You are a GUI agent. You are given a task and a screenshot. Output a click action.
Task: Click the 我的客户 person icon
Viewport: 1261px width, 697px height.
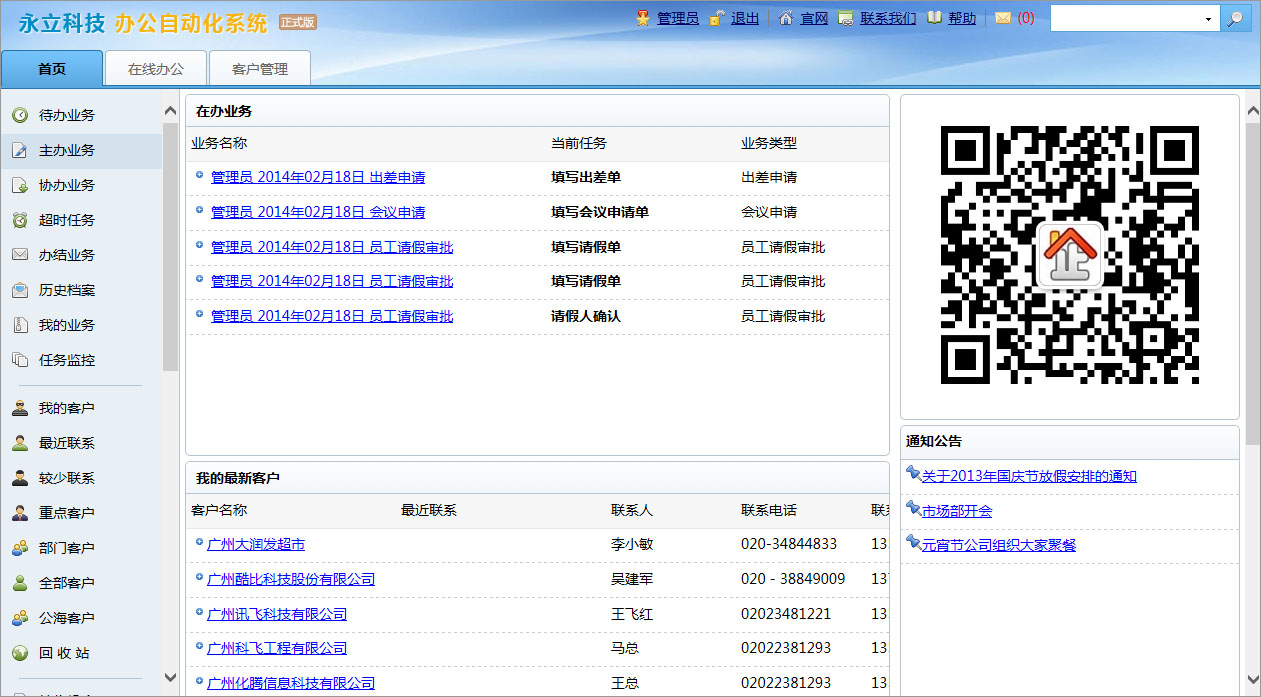tap(20, 408)
